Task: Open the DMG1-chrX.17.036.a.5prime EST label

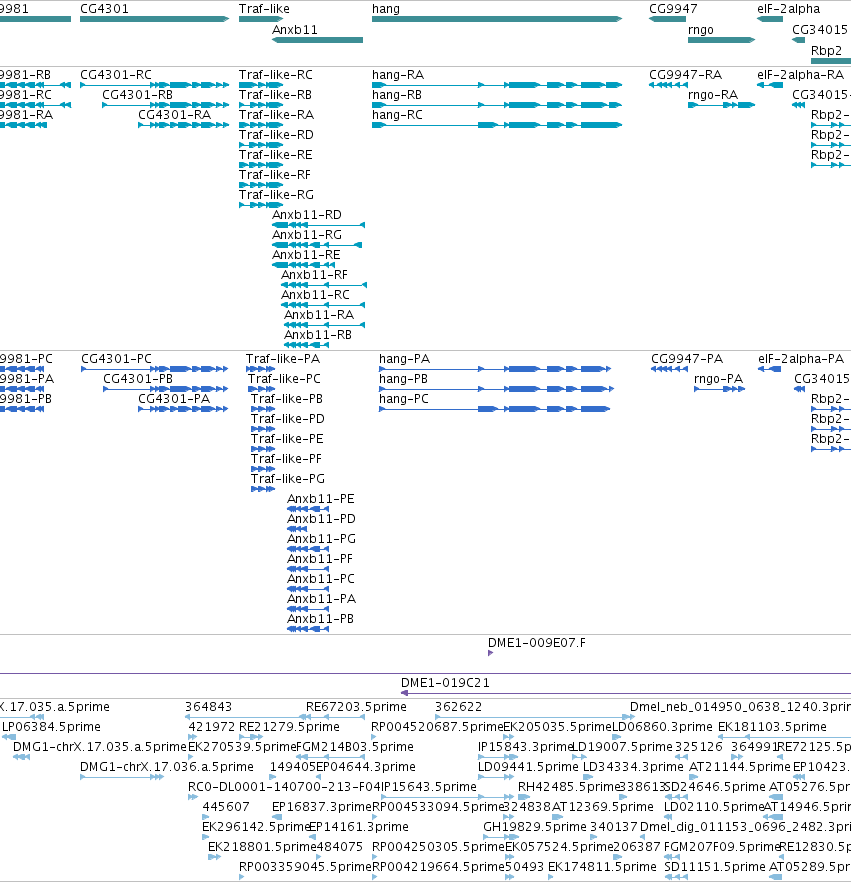Action: (166, 767)
